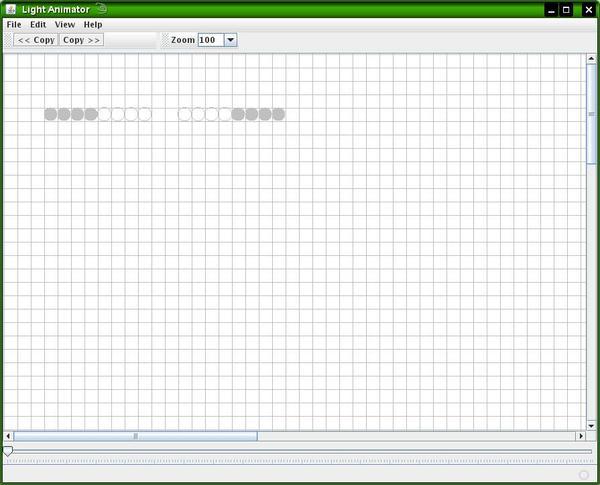Open the Help menu
Image resolution: width=600 pixels, height=485 pixels.
93,24
